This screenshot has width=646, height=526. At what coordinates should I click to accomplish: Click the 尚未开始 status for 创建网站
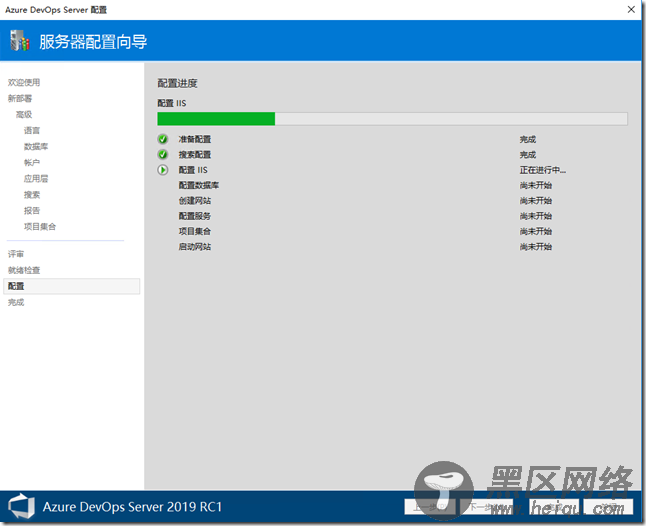pos(536,201)
